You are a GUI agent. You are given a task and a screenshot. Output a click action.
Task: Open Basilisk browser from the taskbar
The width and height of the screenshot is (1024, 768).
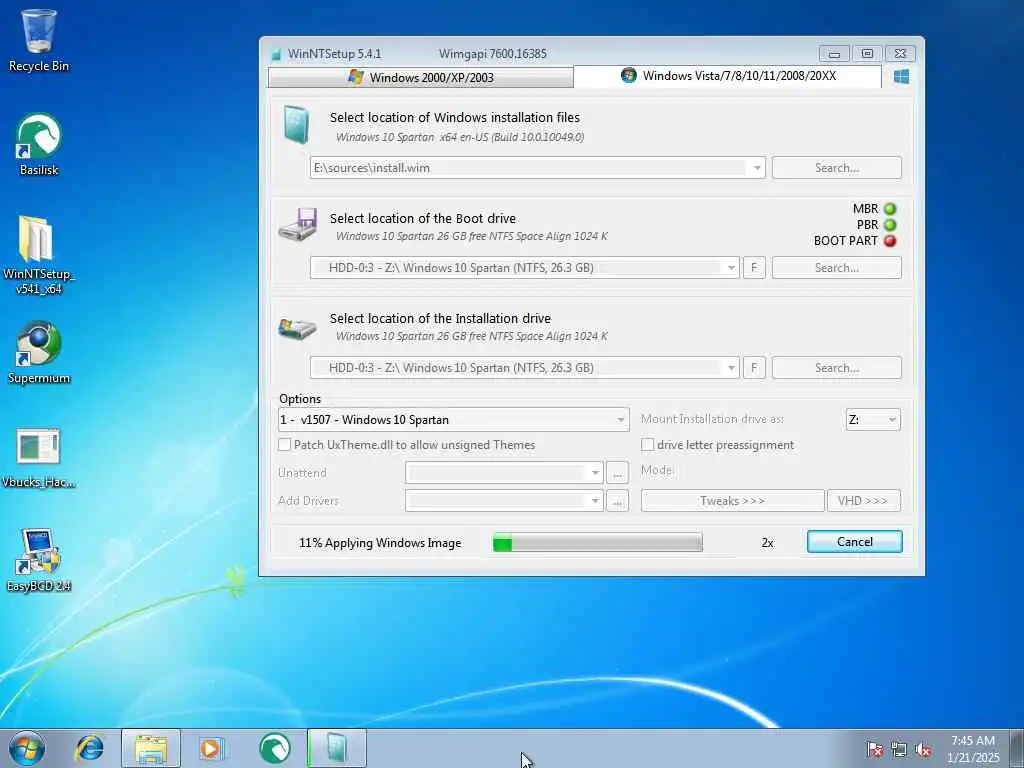274,748
